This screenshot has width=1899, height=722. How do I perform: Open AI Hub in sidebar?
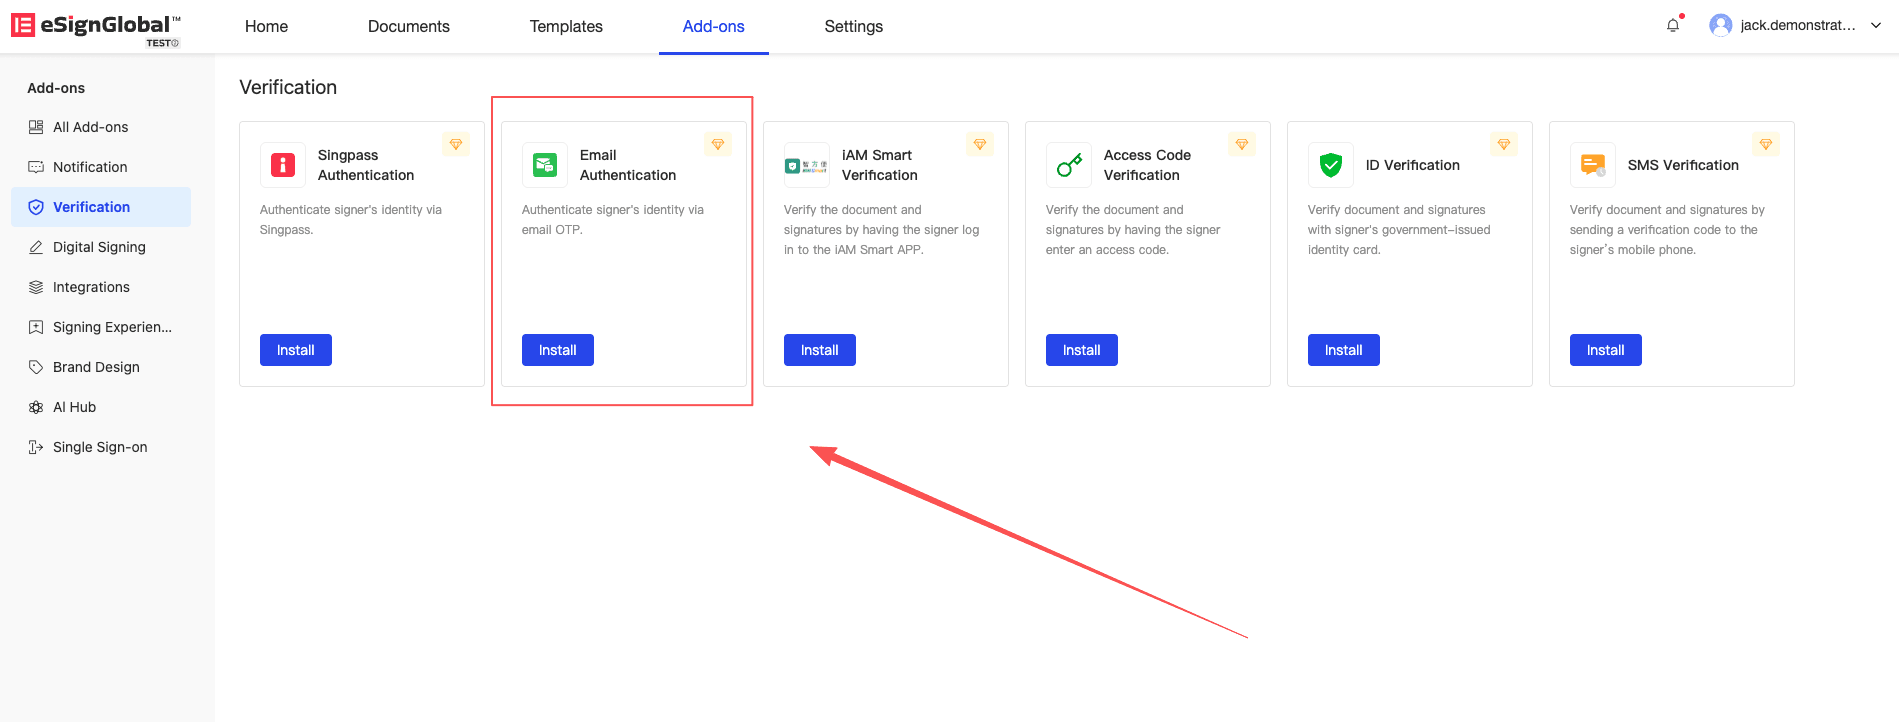74,407
